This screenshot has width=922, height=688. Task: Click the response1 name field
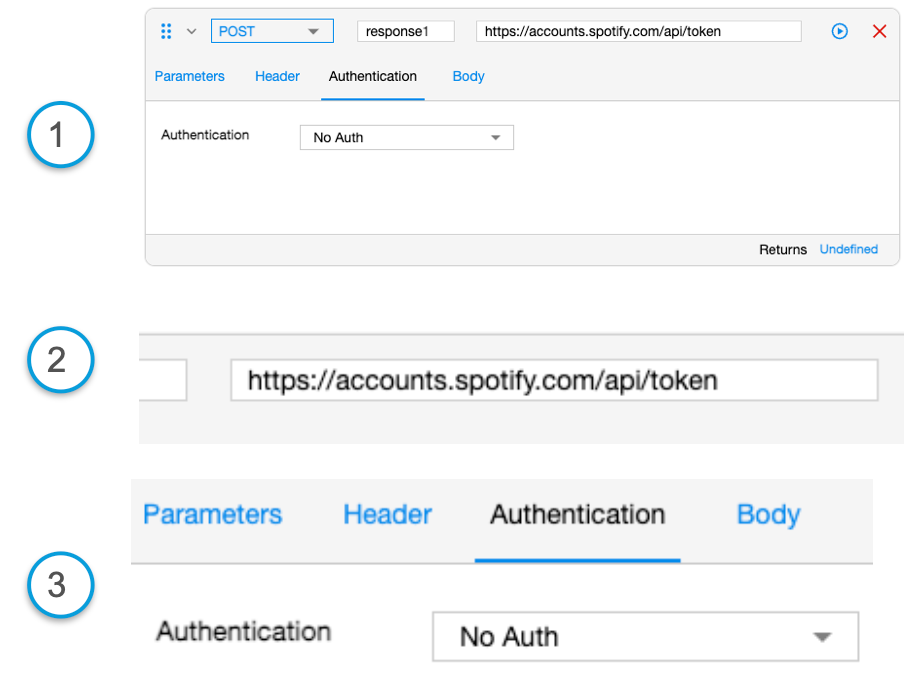click(406, 31)
